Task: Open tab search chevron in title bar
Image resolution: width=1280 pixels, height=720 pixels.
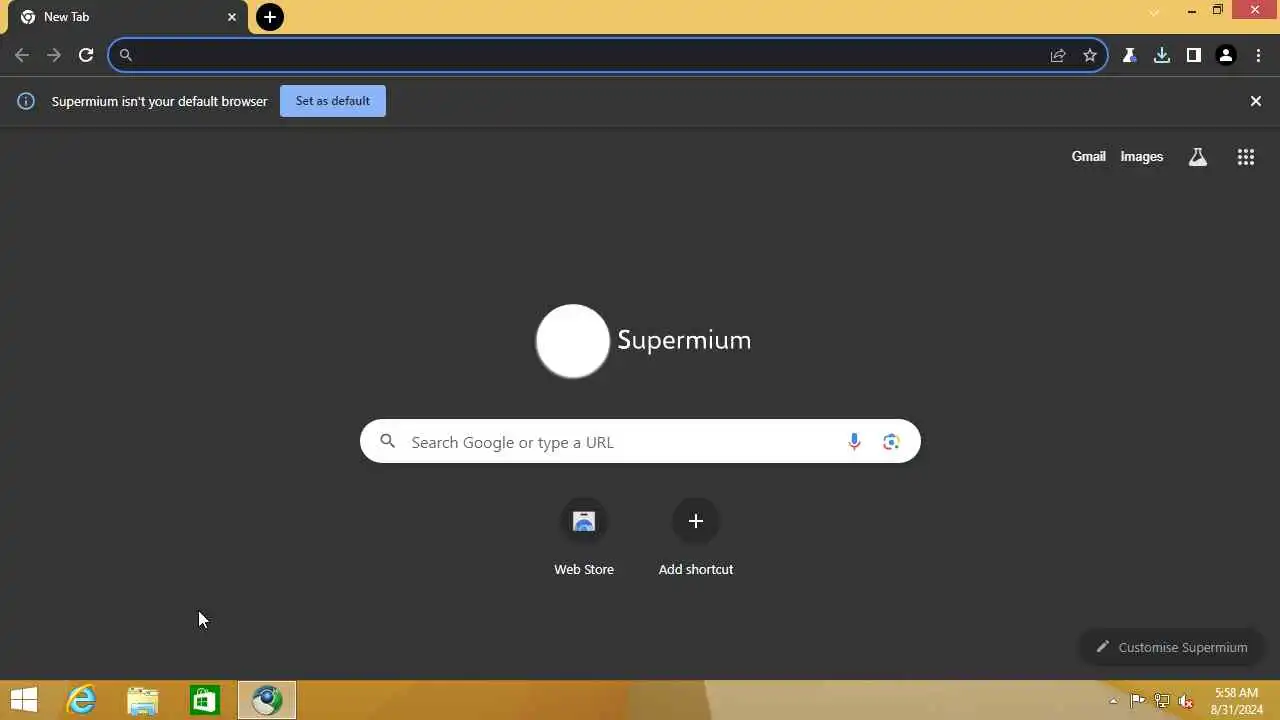Action: (1154, 12)
